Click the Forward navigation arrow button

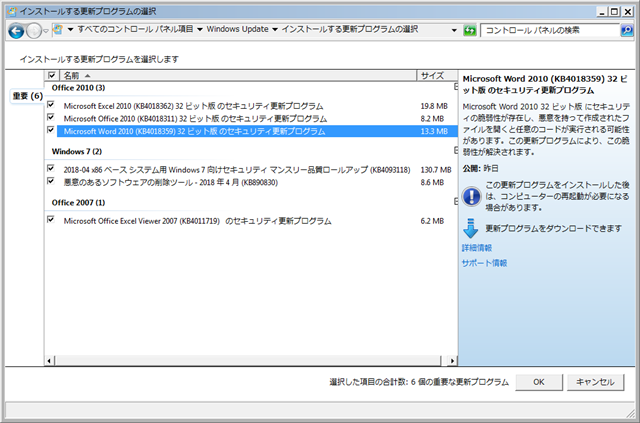[34, 31]
